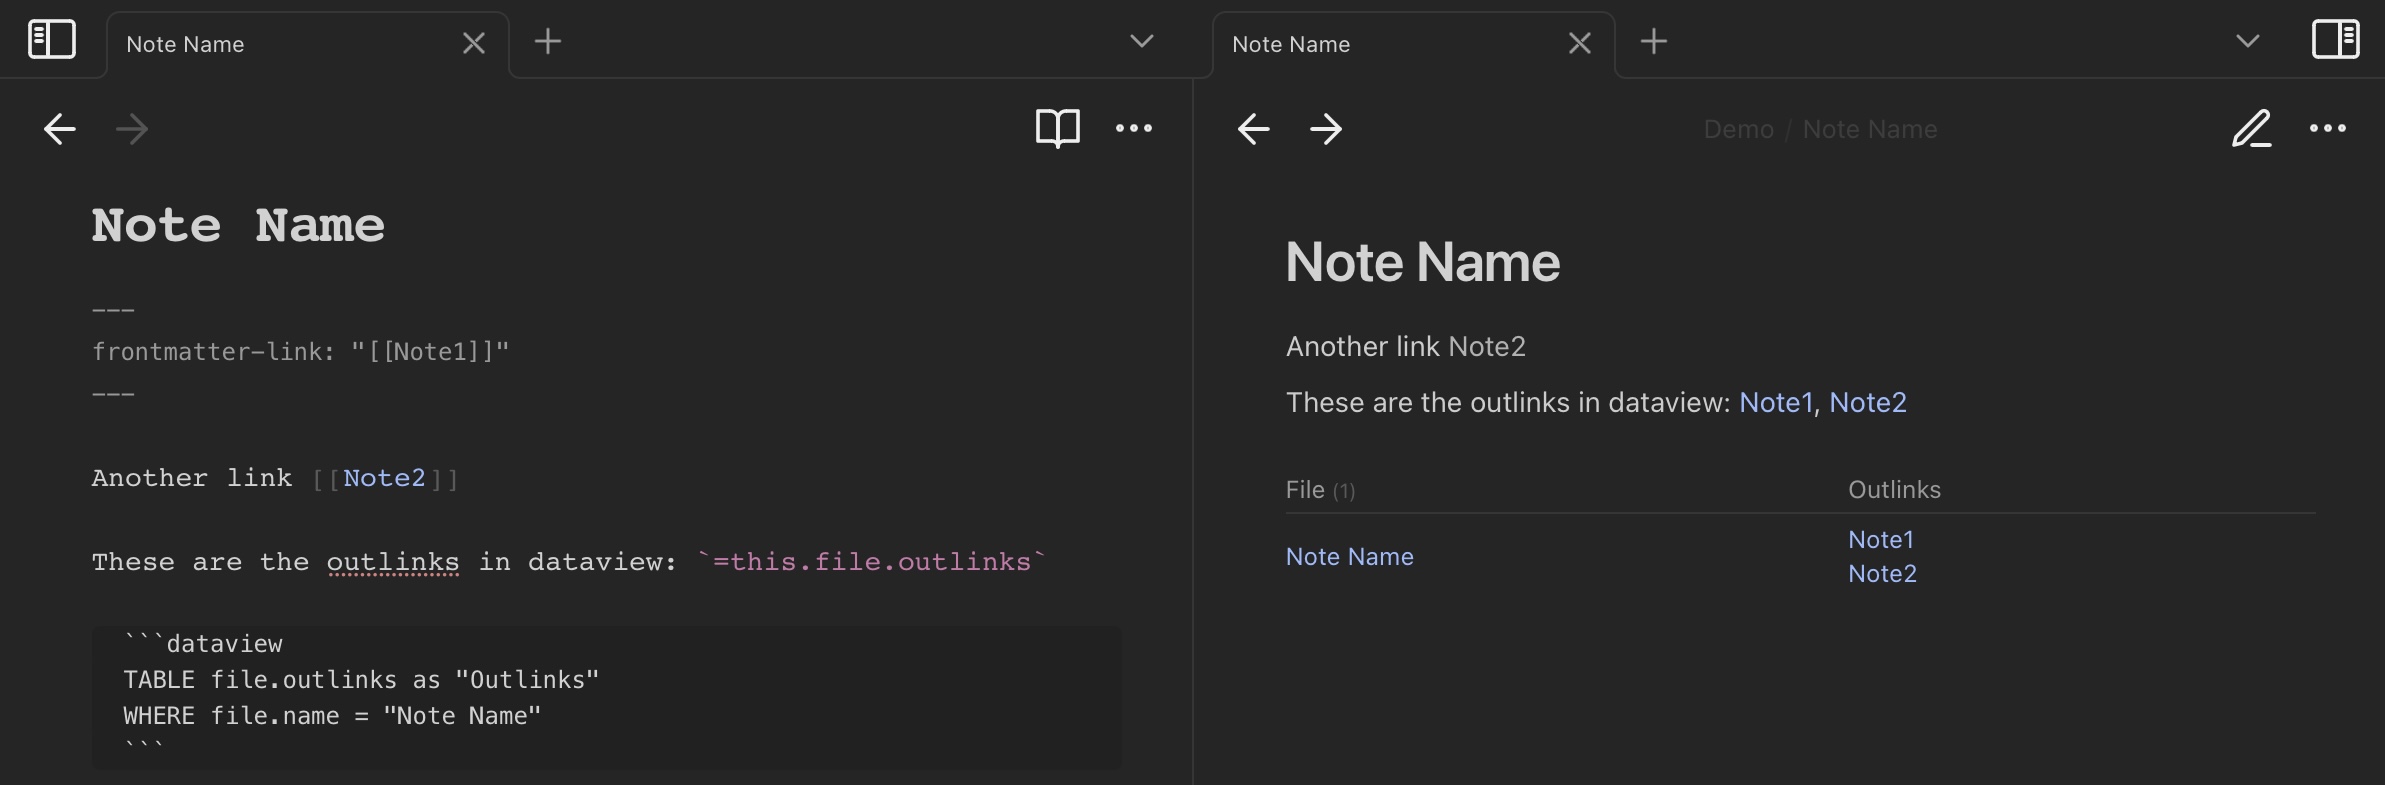Switch right pane to editing view

pos(2252,128)
